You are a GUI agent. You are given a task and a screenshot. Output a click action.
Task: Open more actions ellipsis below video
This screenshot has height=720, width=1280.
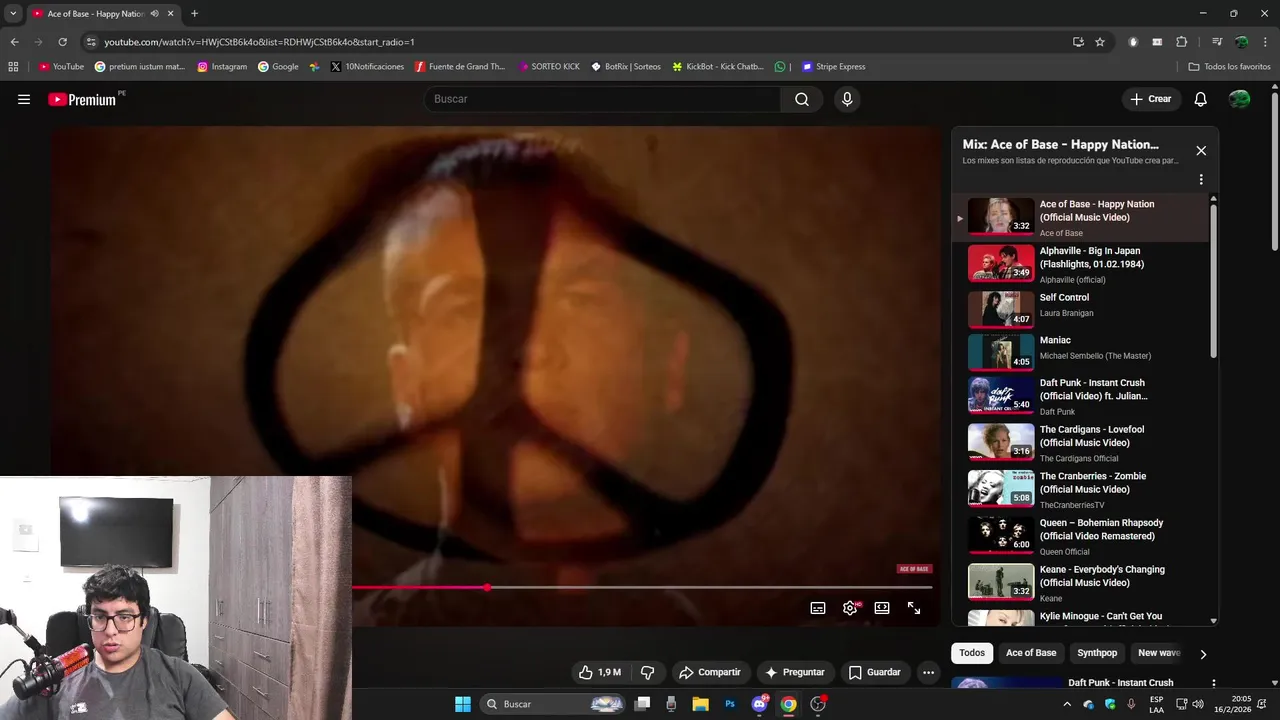pyautogui.click(x=928, y=672)
